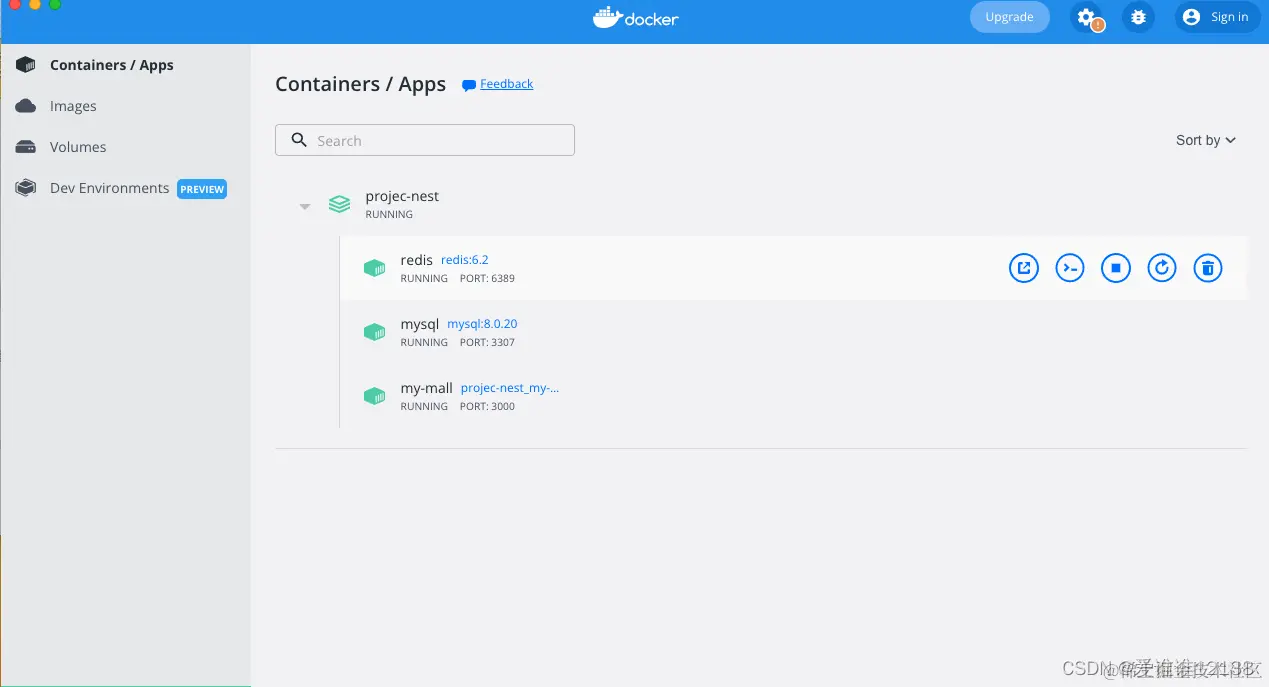Open the redis:6.2 image link

465,260
